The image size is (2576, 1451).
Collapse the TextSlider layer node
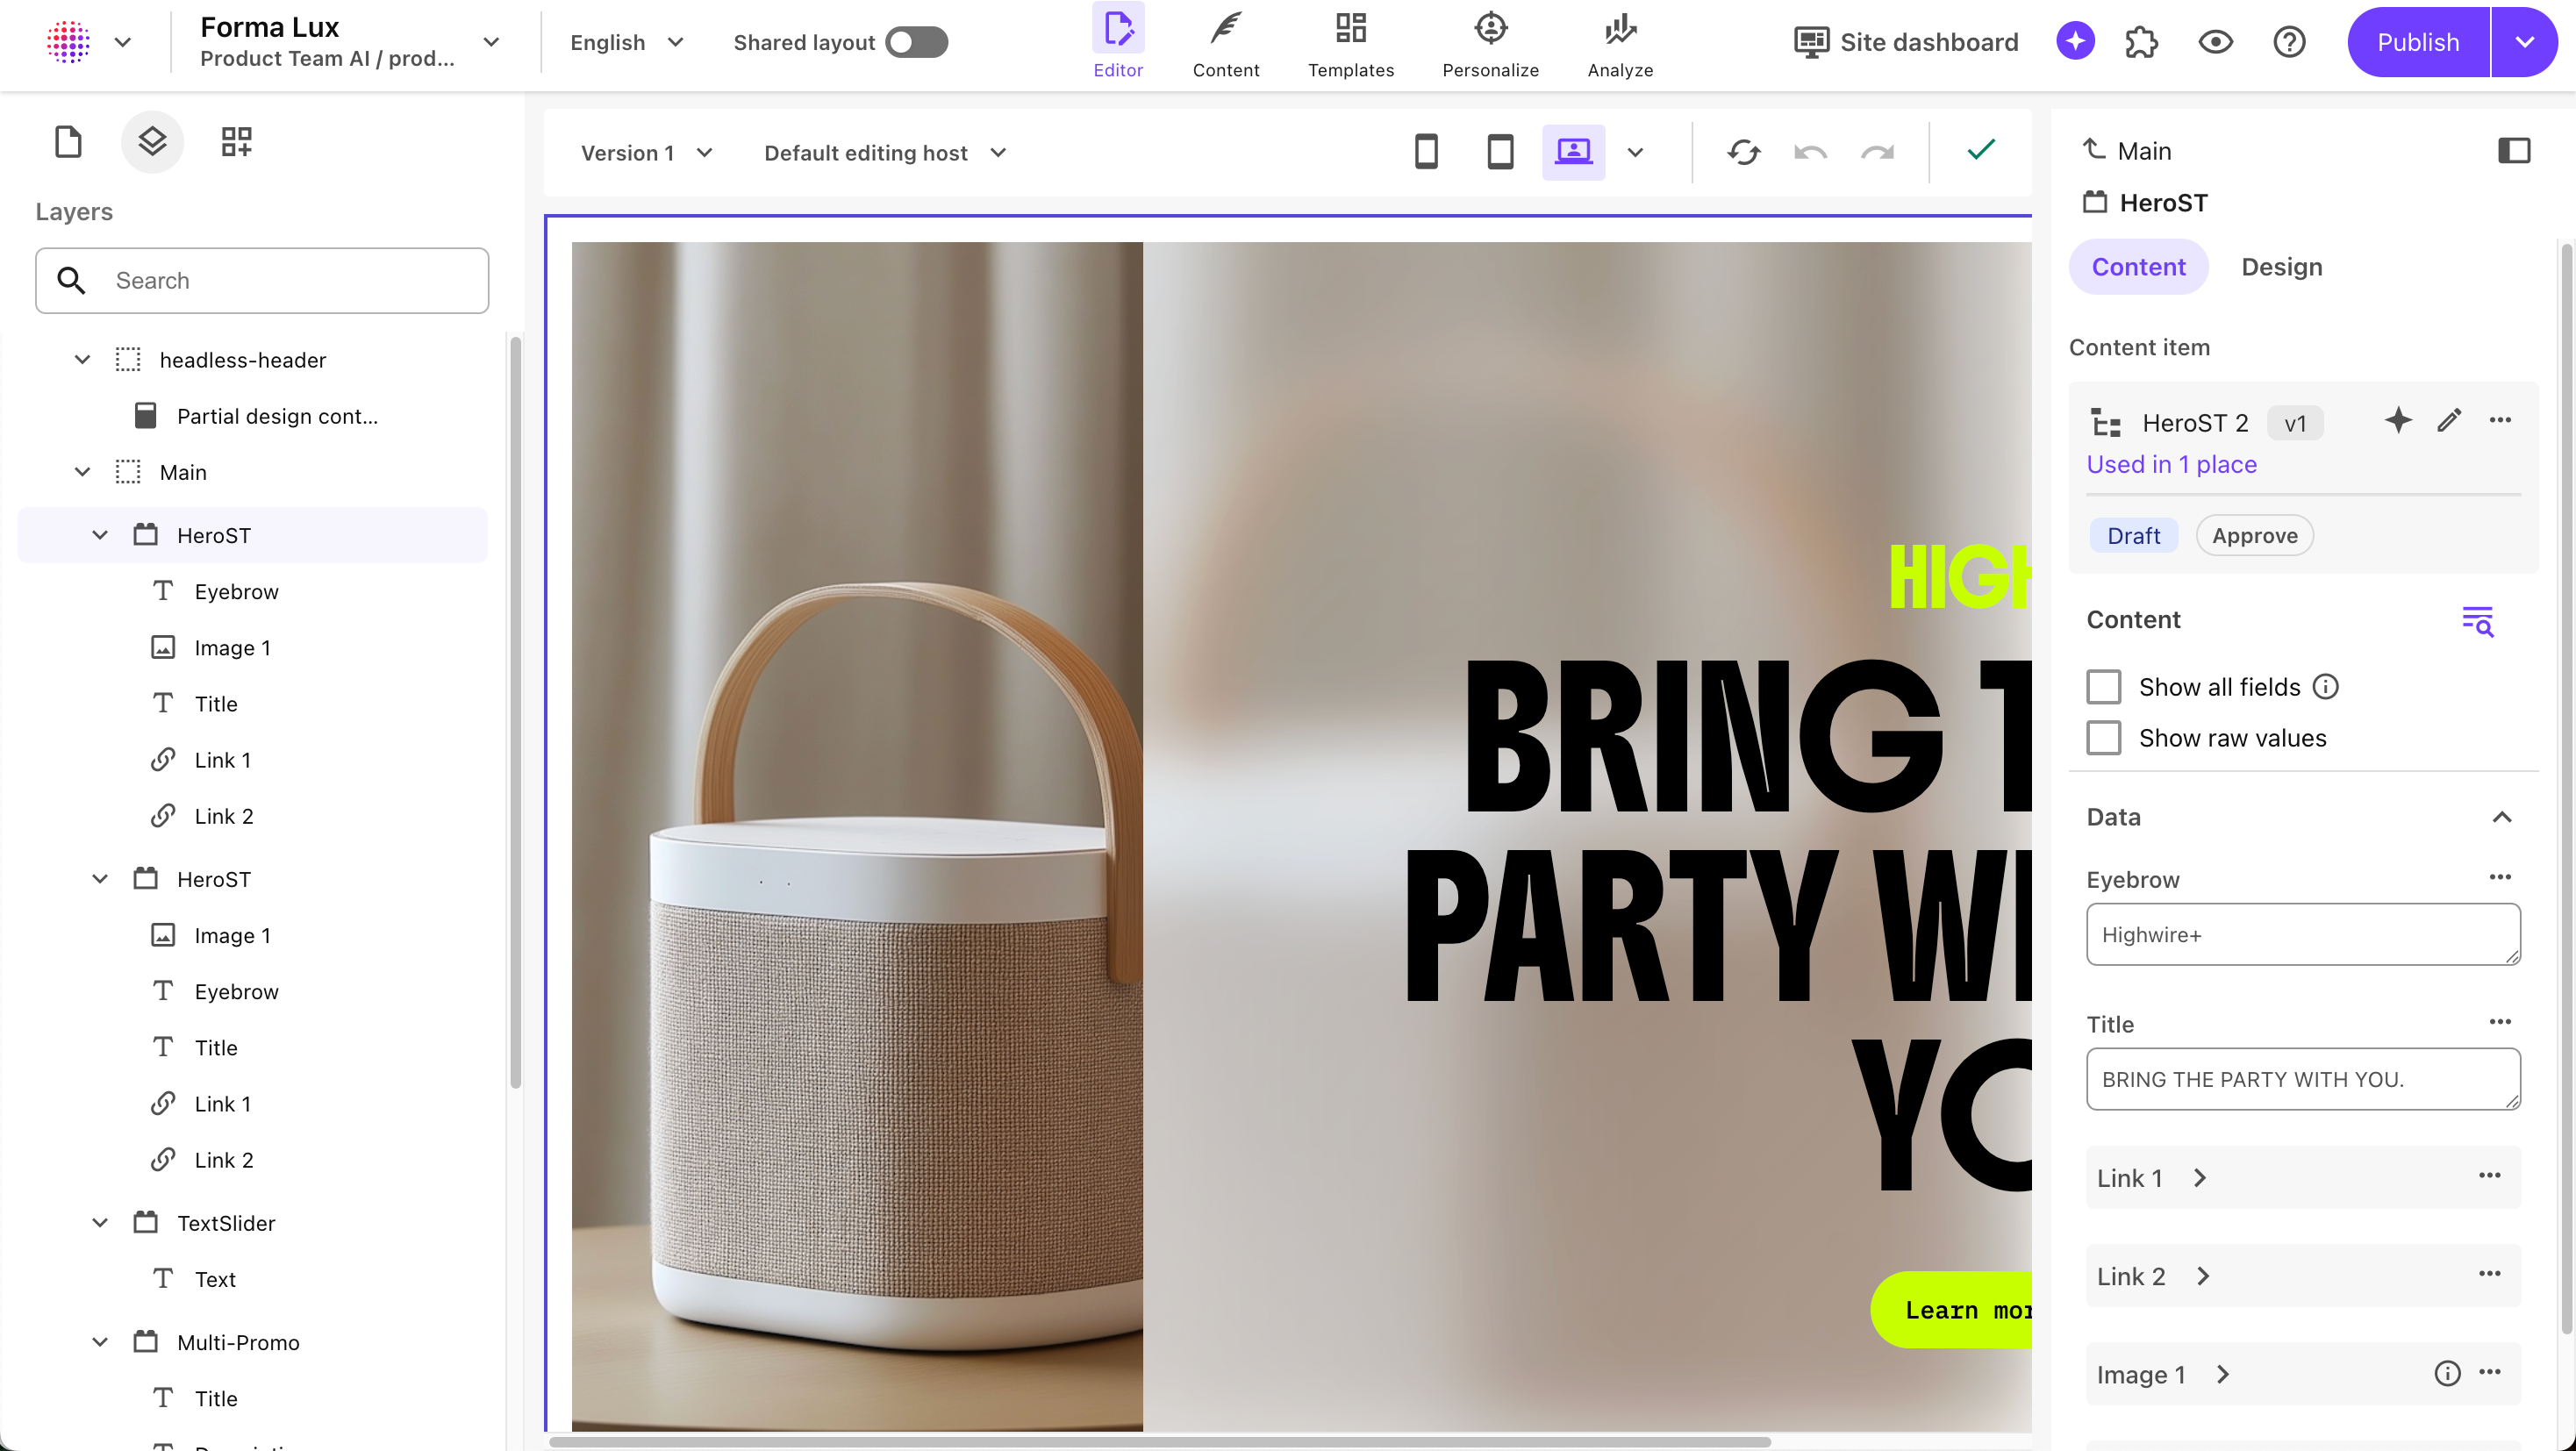[x=100, y=1222]
